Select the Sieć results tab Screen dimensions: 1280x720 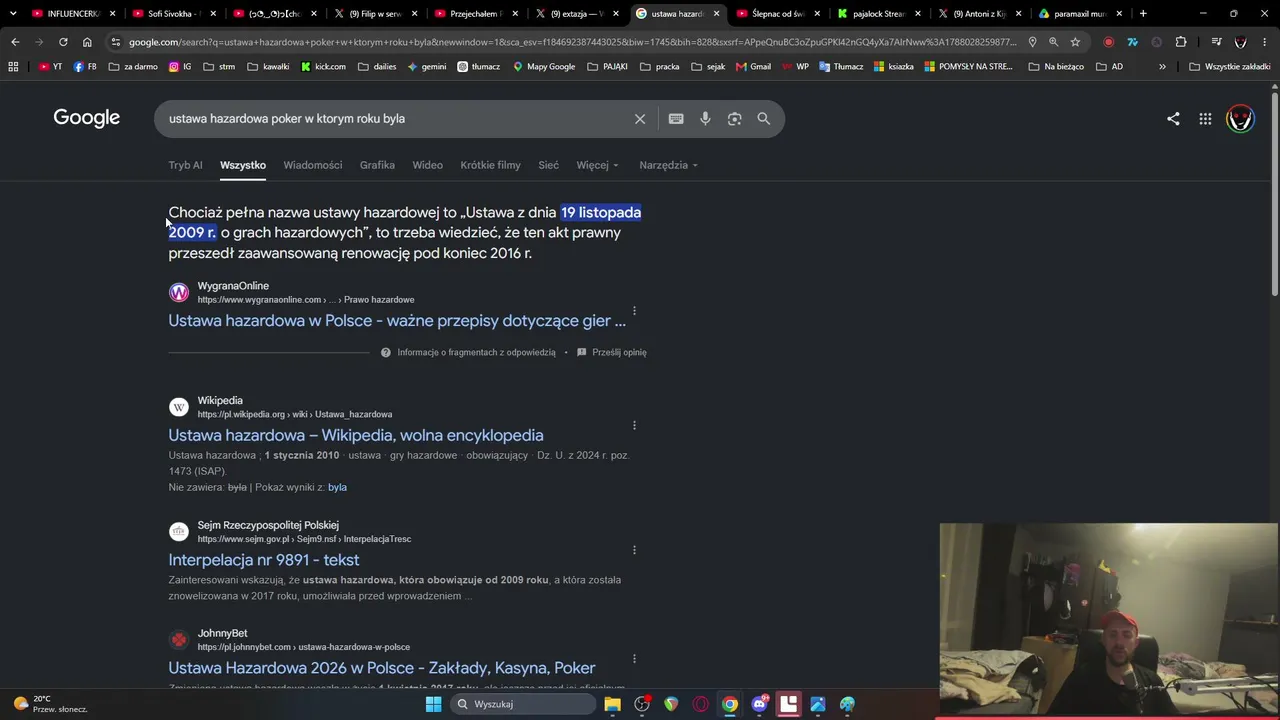pyautogui.click(x=549, y=165)
